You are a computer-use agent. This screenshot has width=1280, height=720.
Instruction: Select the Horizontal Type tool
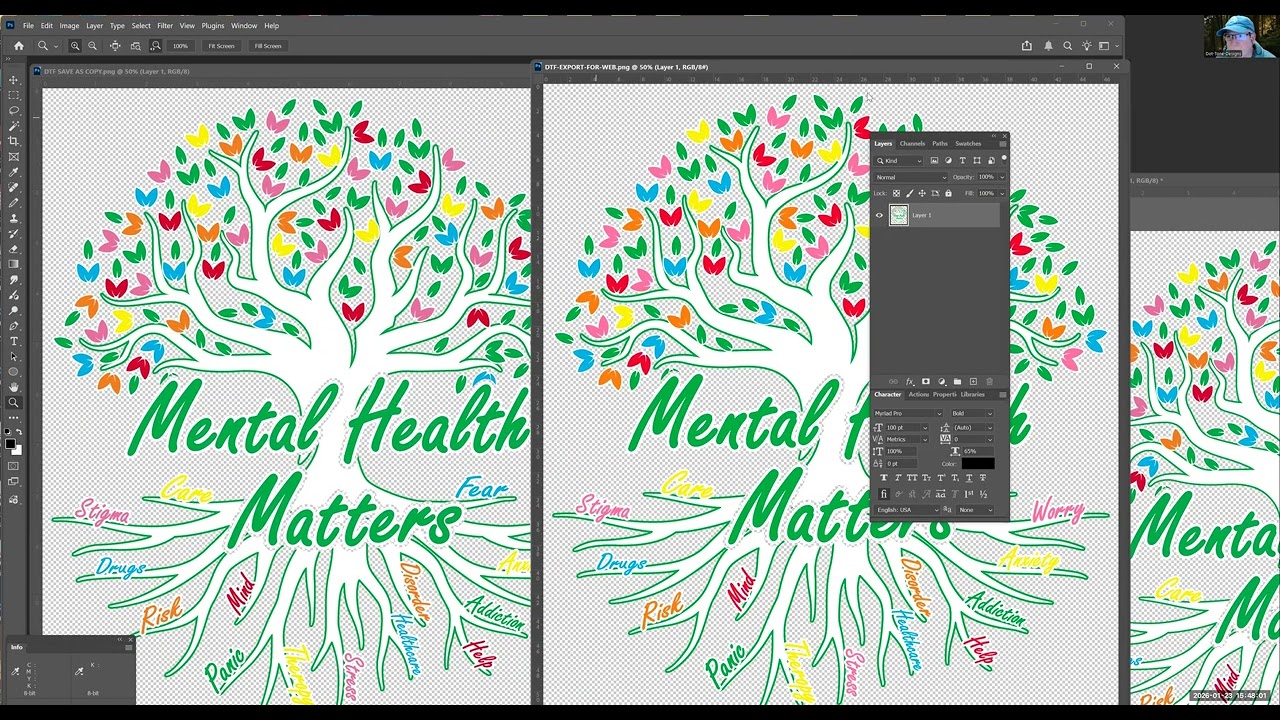point(14,341)
